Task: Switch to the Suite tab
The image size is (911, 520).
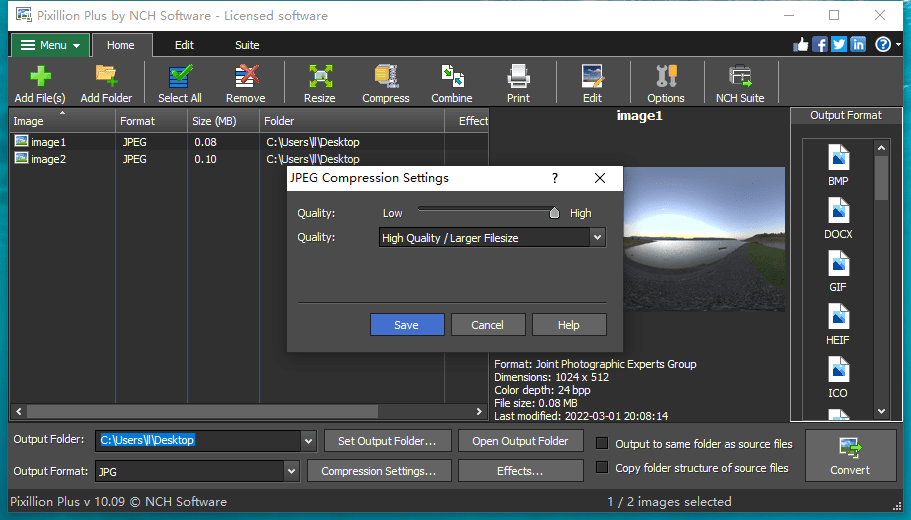Action: 247,45
